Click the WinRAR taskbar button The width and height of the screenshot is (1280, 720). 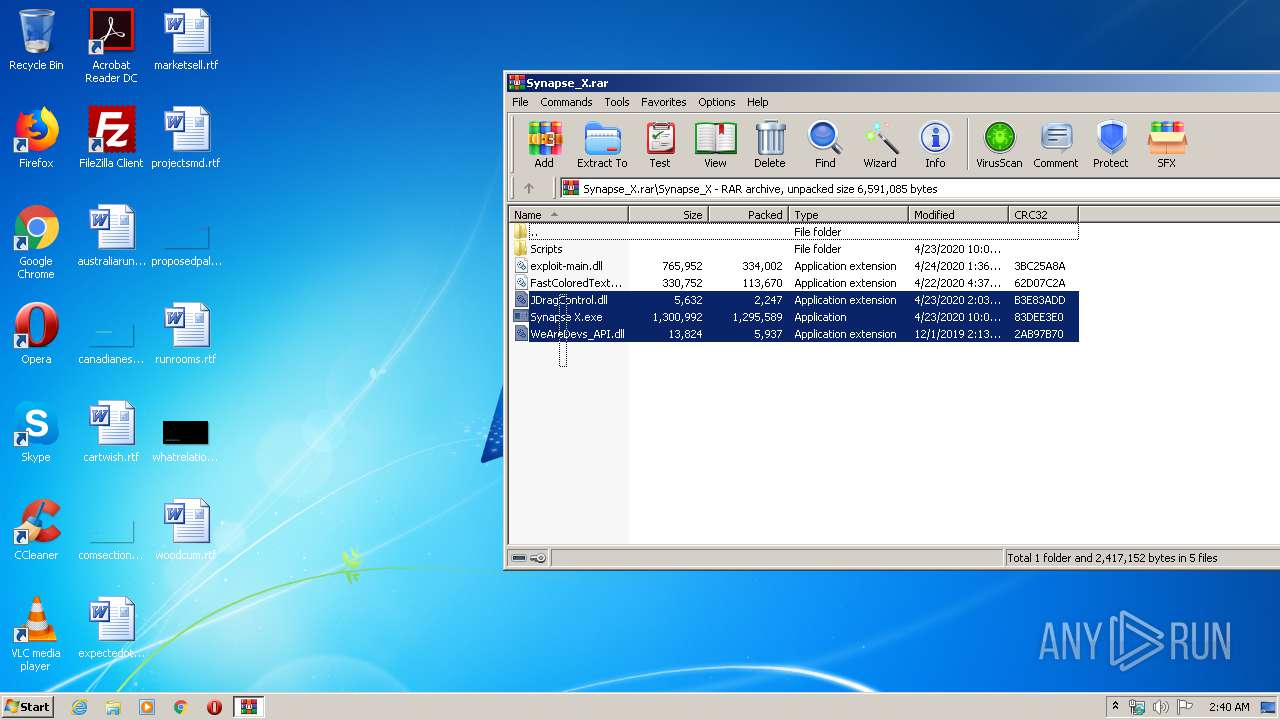248,707
